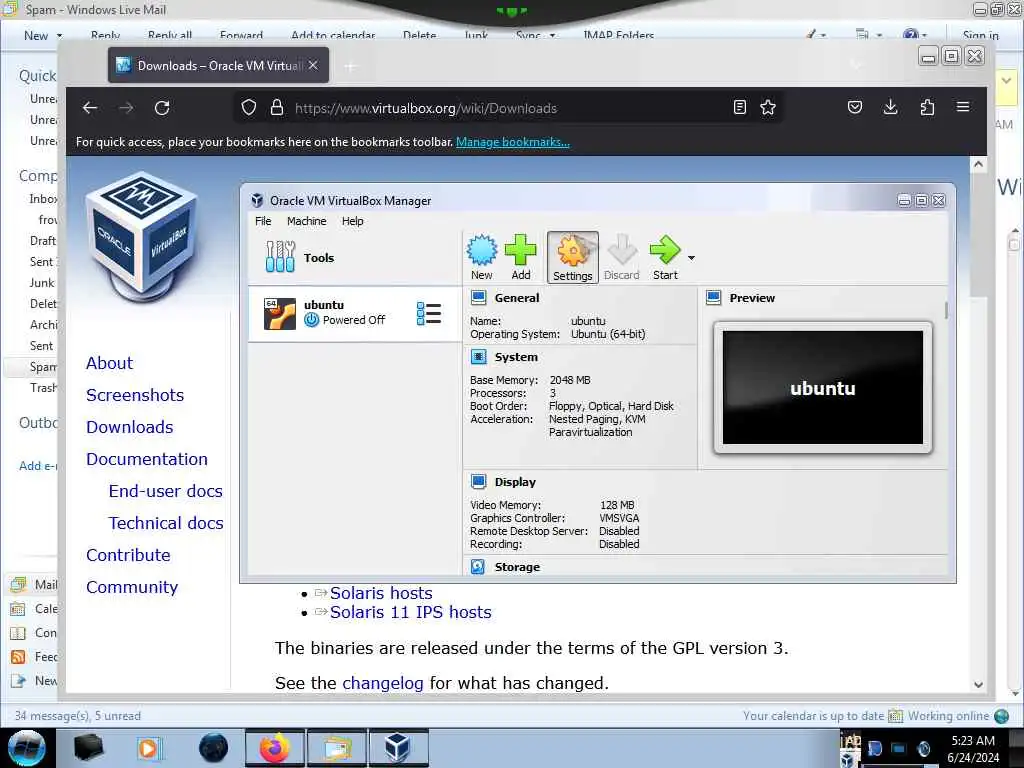This screenshot has width=1024, height=768.
Task: Open the File menu in VirtualBox Manager
Action: point(263,221)
